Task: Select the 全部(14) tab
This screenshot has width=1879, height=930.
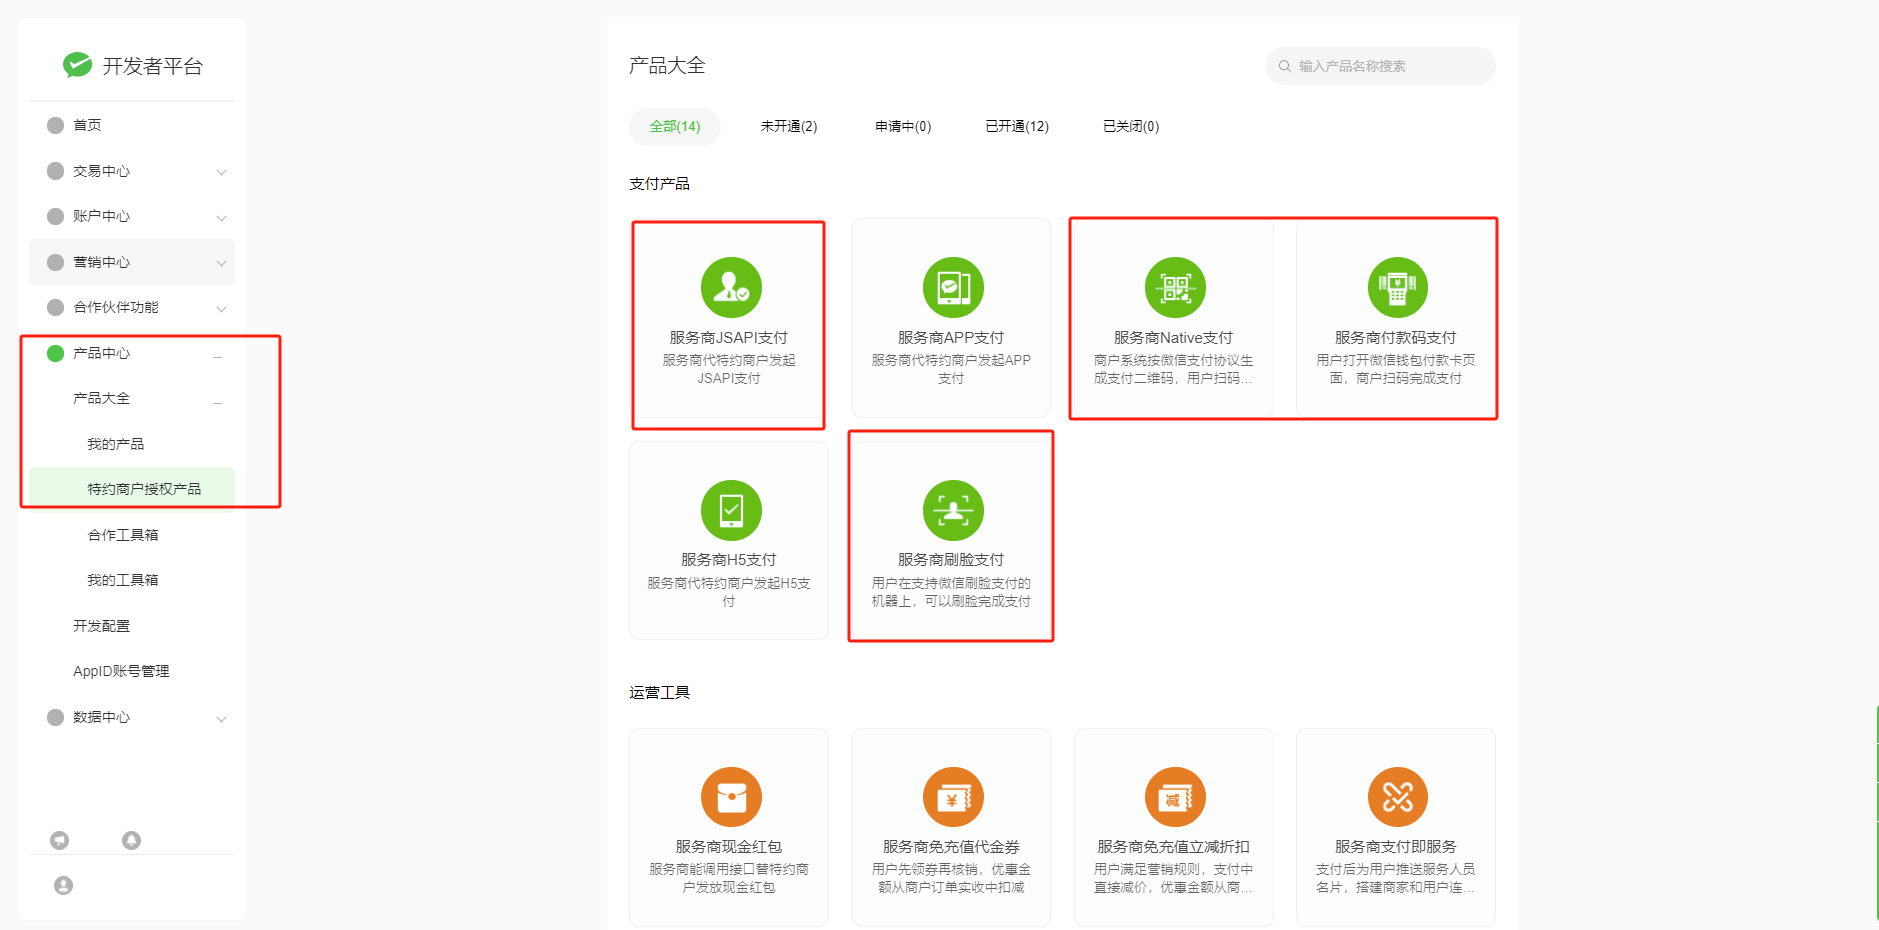Action: 675,126
